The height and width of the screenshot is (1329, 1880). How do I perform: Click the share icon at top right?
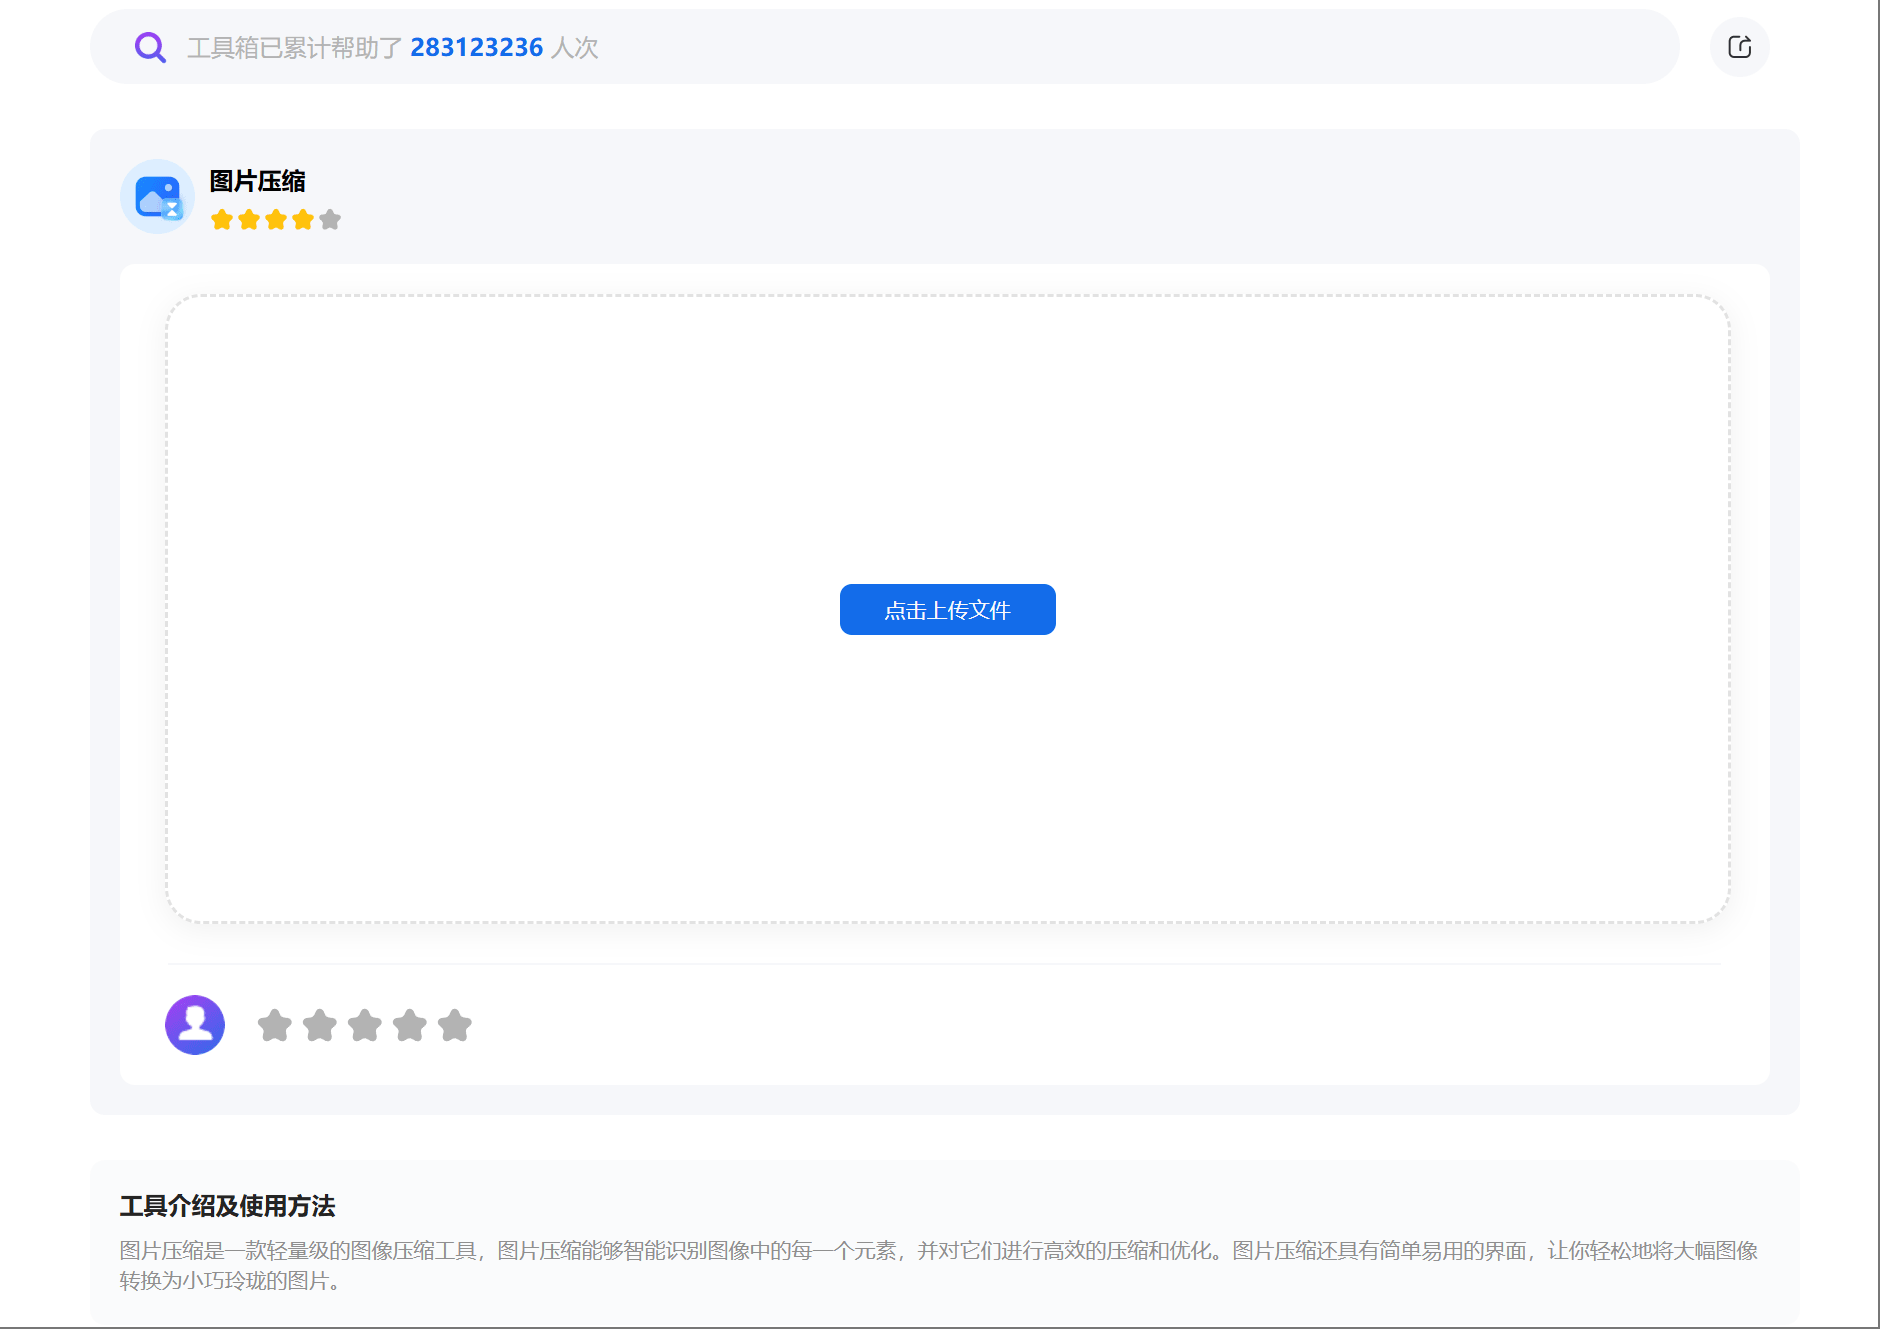click(1739, 47)
